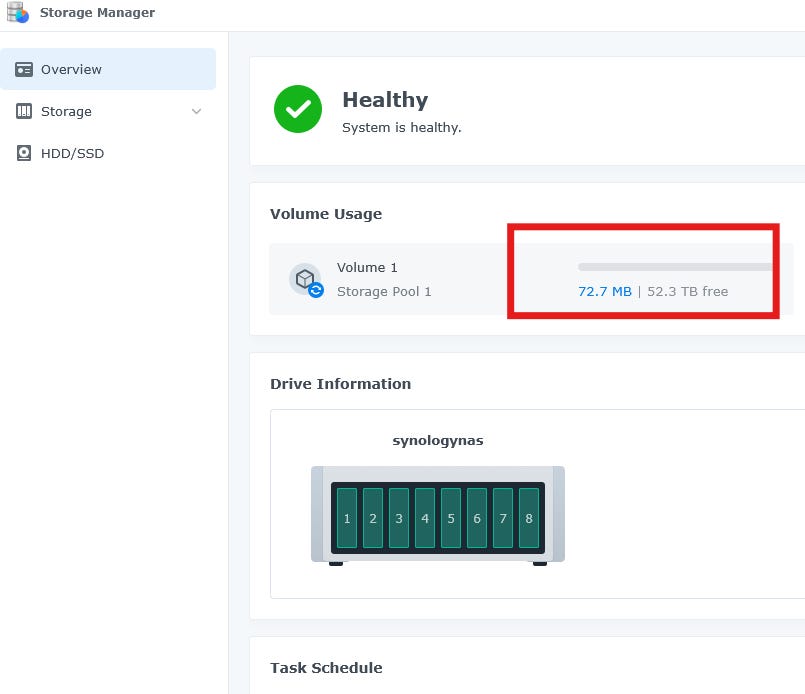The image size is (805, 694).
Task: Click the Healthy status heading
Action: [x=385, y=100]
